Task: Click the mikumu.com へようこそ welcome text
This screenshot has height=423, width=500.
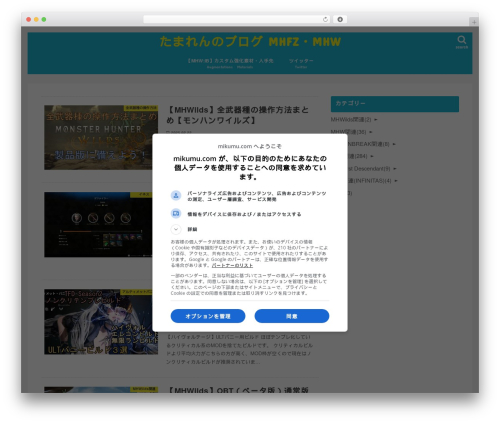Action: tap(250, 146)
